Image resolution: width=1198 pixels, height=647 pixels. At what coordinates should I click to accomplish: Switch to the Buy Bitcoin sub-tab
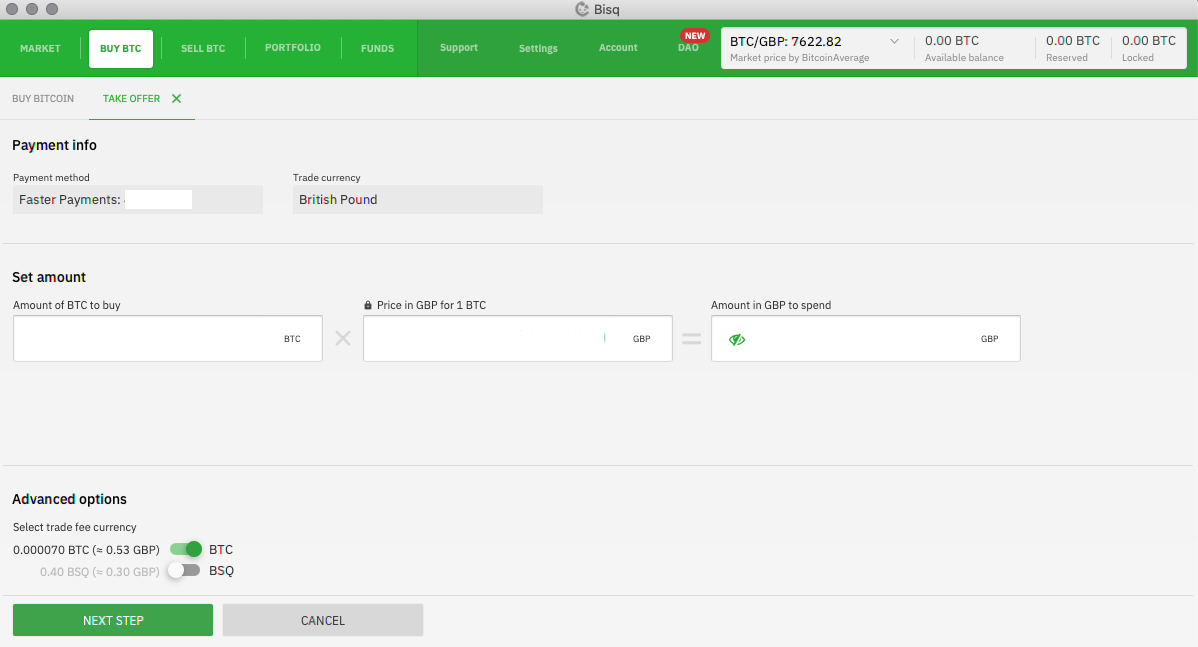(43, 99)
